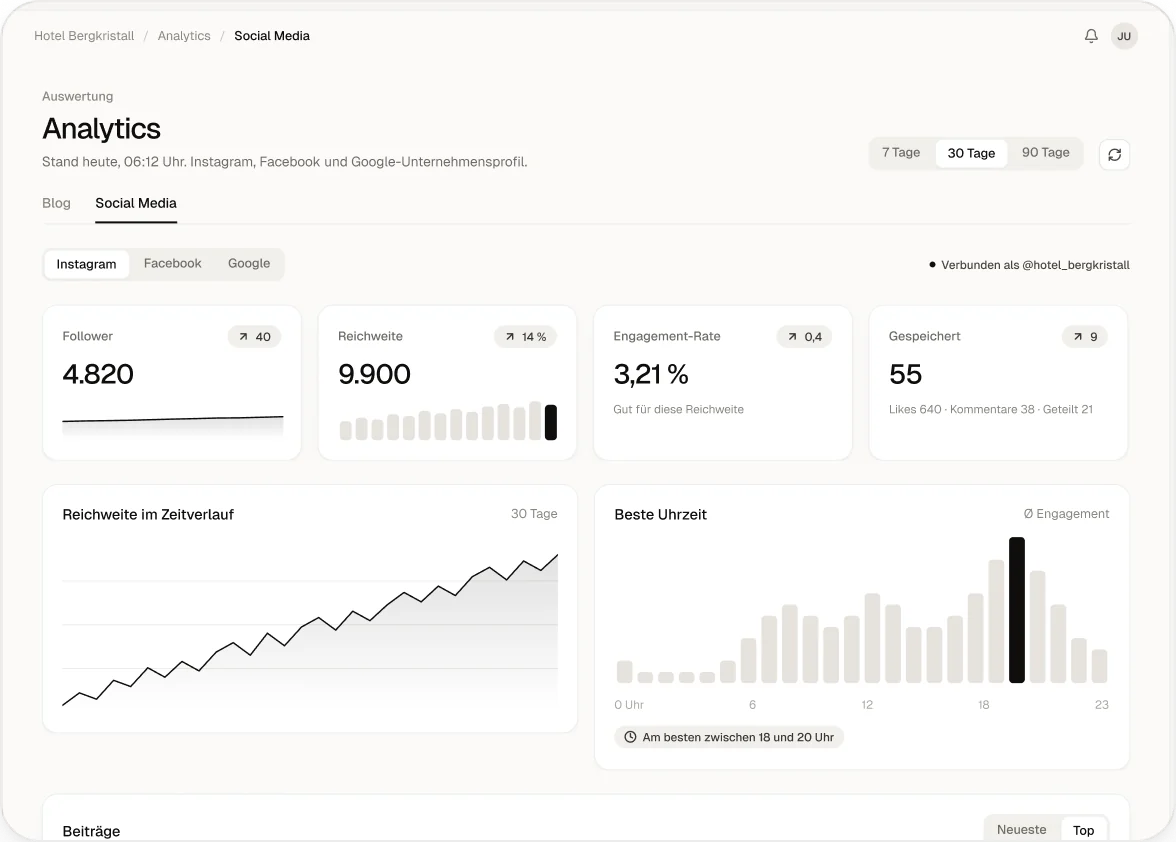1176x842 pixels.
Task: Click the Reichweite im Zeitverlauf line chart
Action: coord(310,630)
